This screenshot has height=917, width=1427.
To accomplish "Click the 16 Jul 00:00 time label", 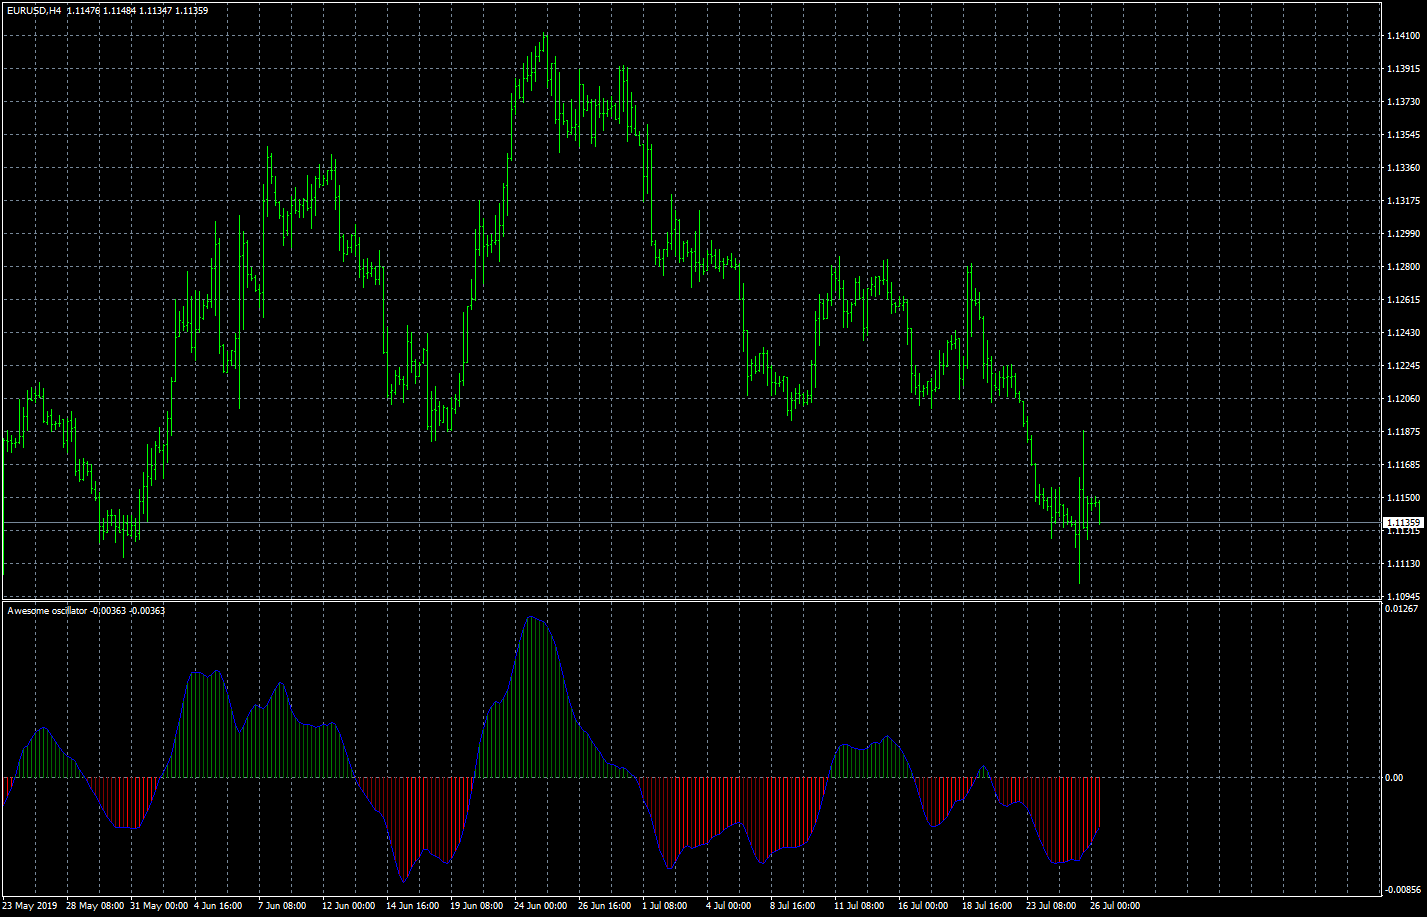I will tap(924, 906).
